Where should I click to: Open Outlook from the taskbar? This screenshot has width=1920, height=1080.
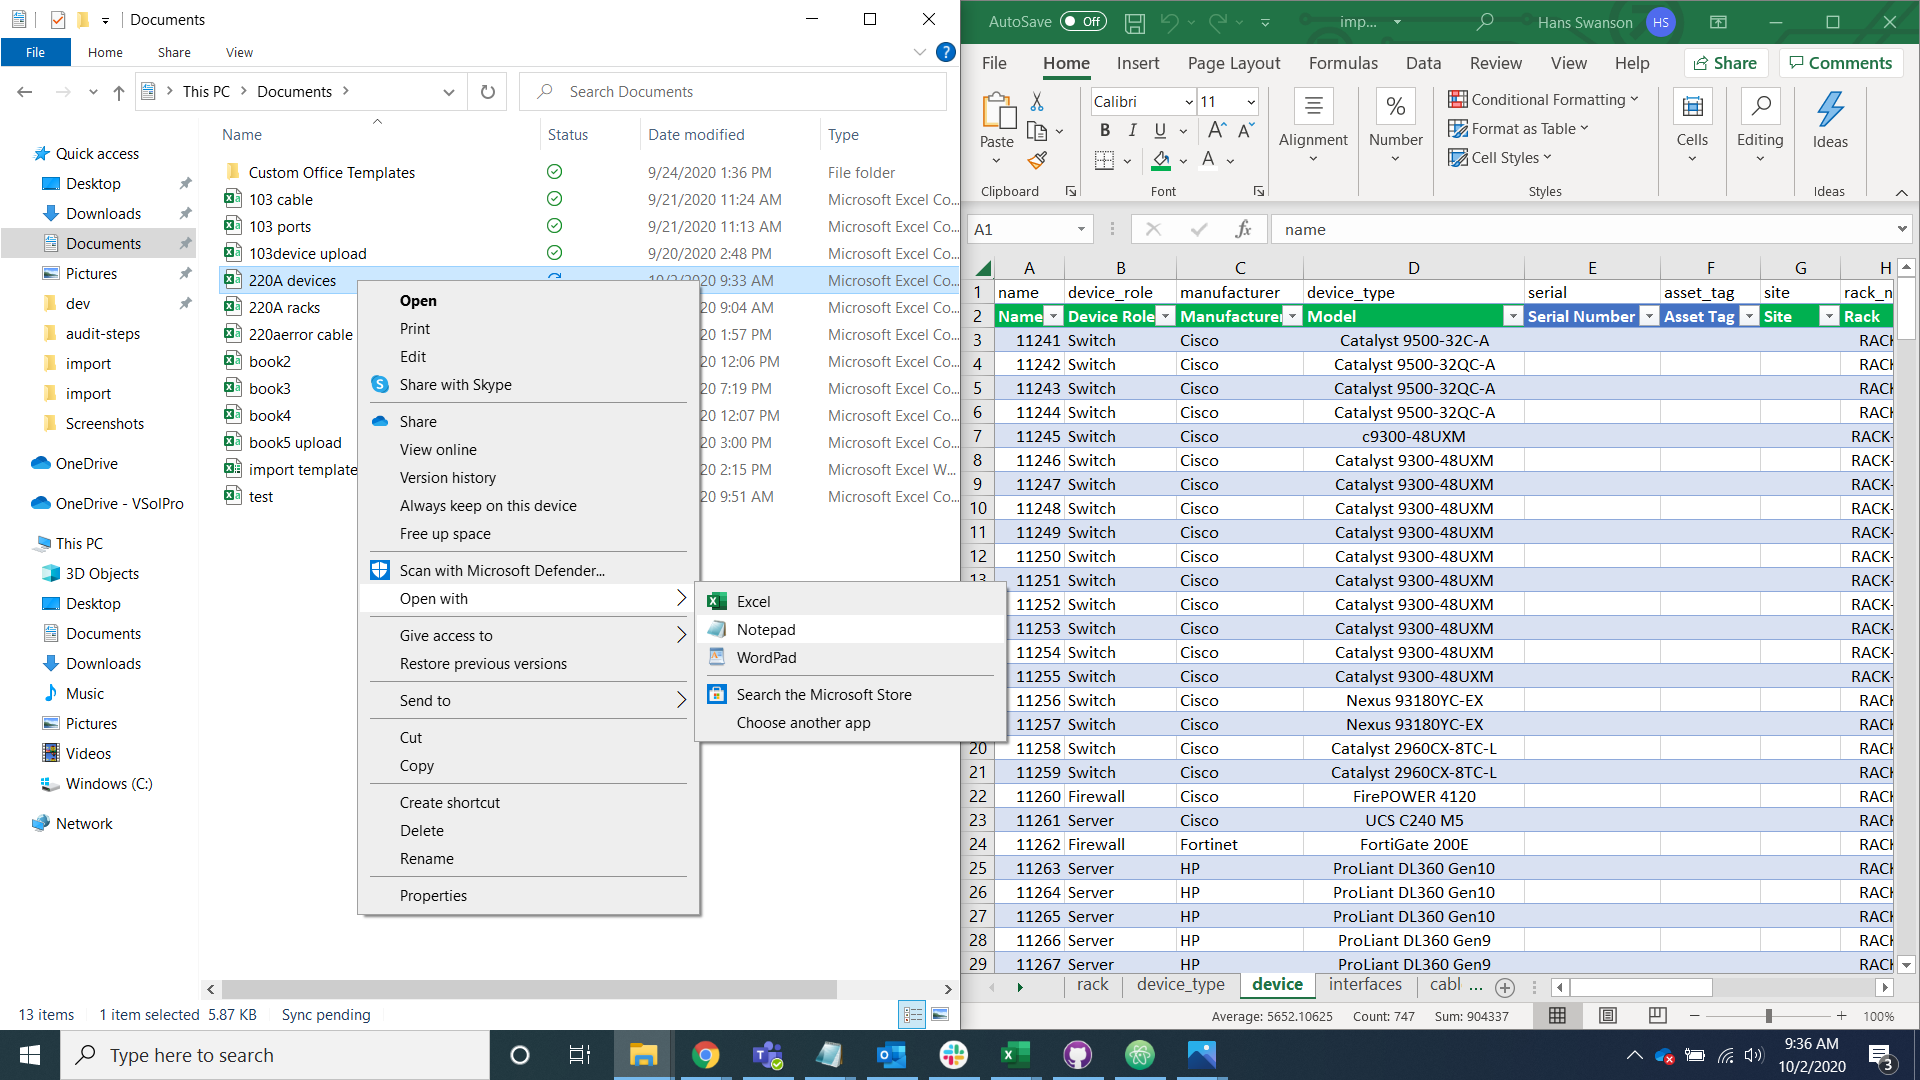point(892,1055)
